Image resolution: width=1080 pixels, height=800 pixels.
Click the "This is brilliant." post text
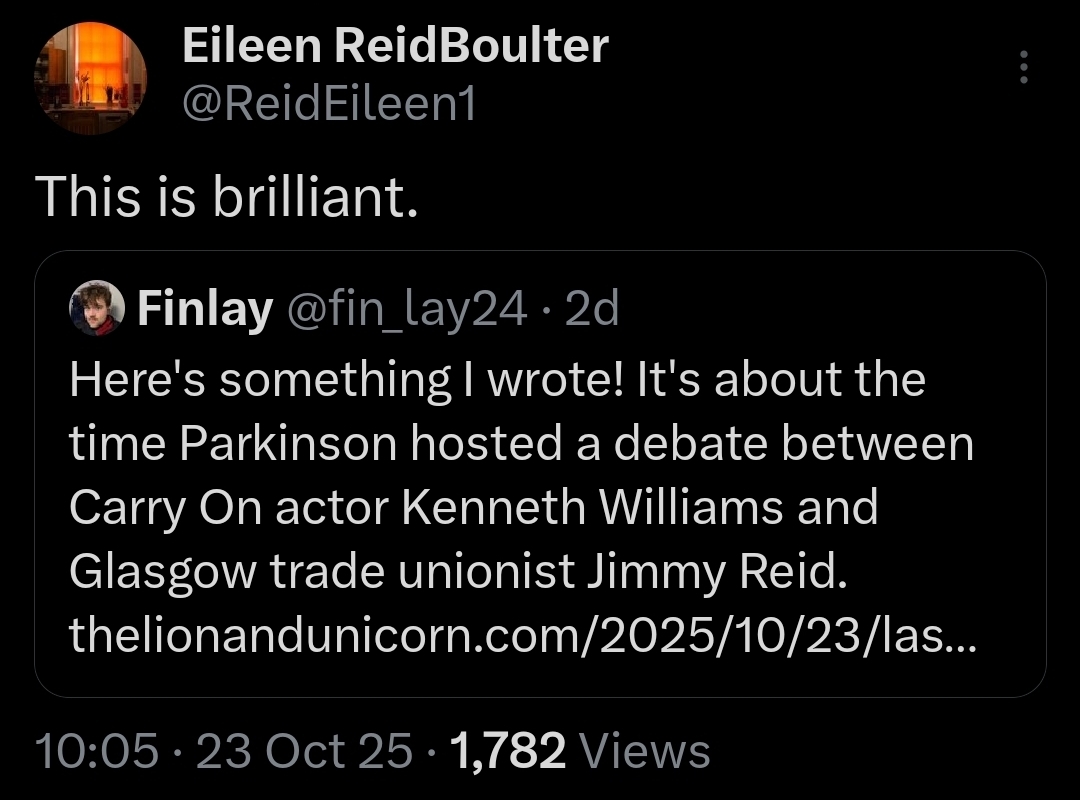226,198
